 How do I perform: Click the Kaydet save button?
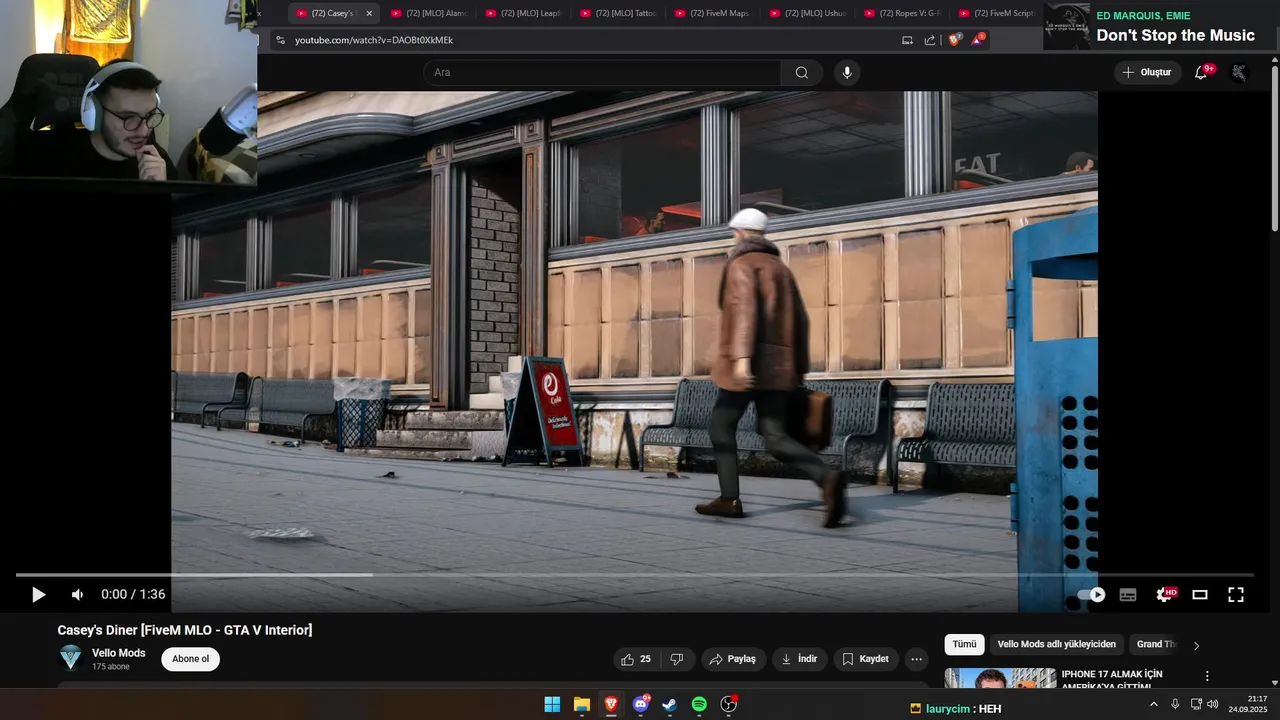point(865,659)
